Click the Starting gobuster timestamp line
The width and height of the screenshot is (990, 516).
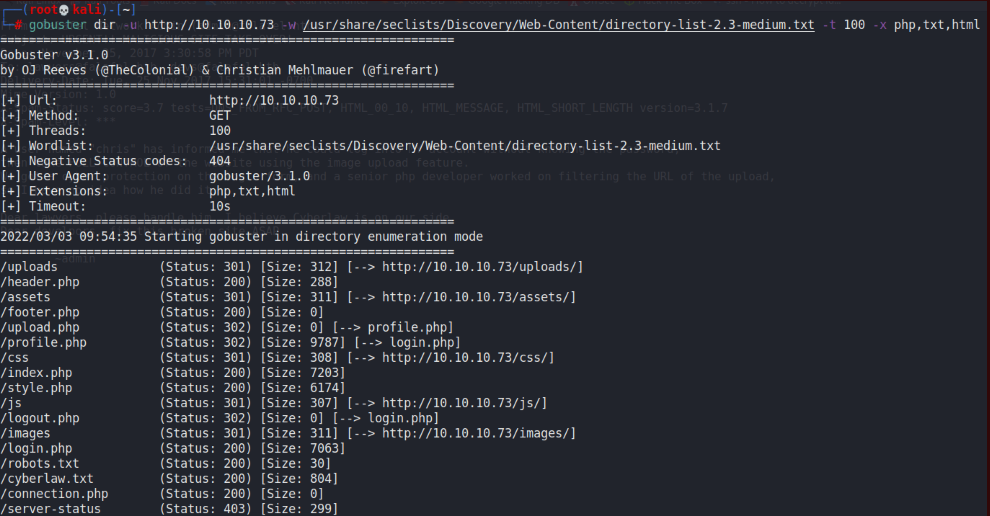click(x=241, y=237)
